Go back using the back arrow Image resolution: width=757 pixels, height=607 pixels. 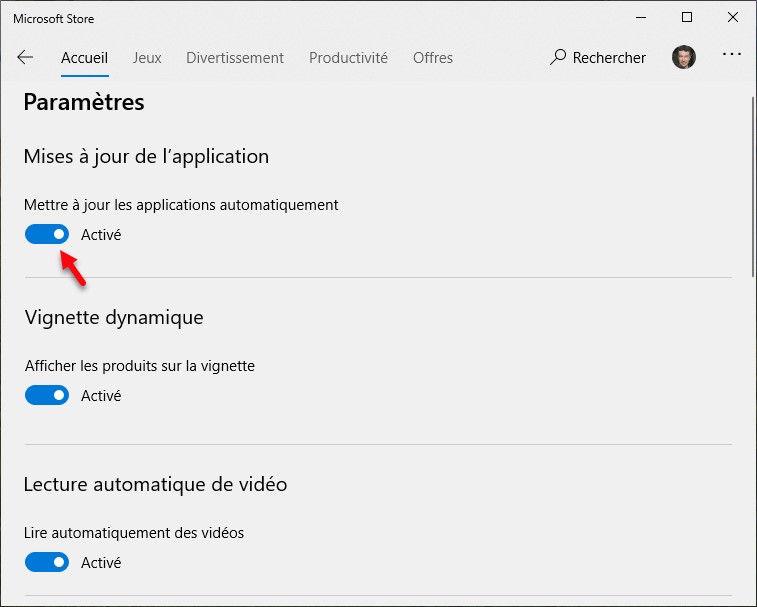(25, 58)
